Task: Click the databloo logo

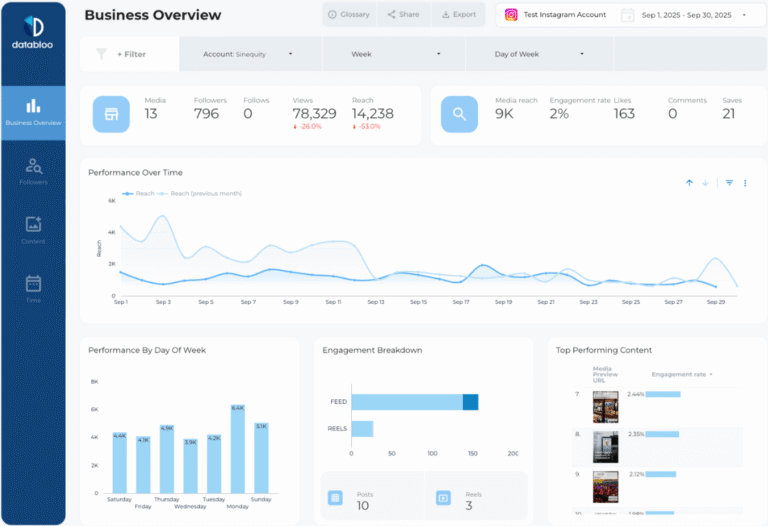Action: [x=33, y=32]
